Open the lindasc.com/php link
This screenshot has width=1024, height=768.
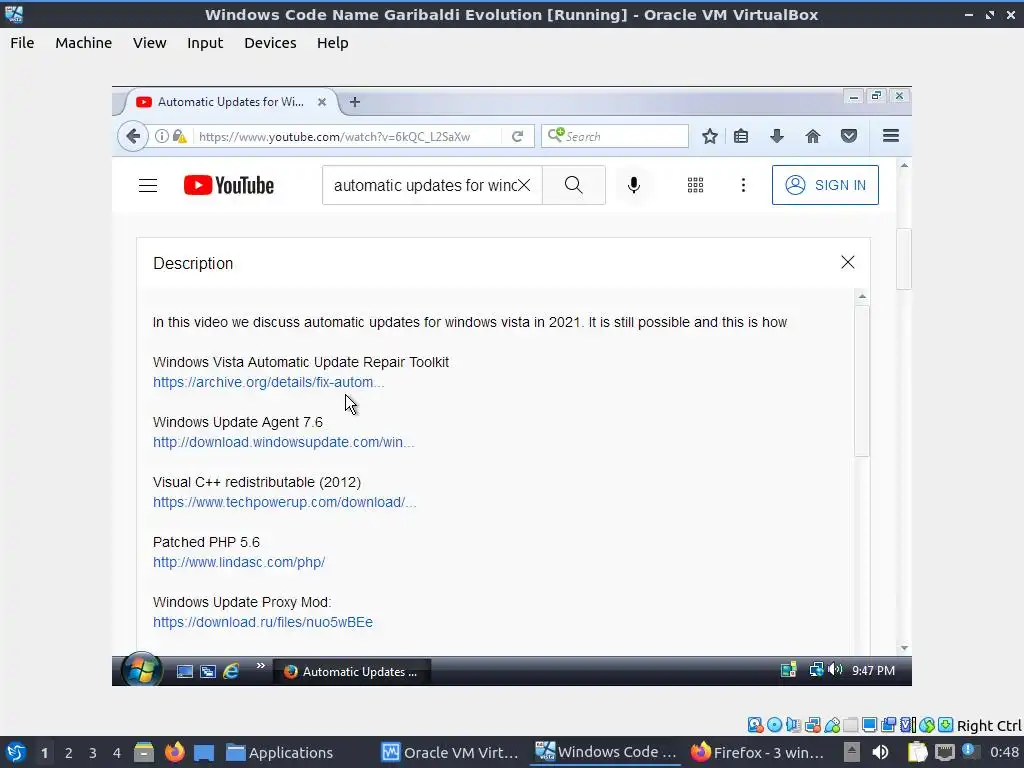(239, 562)
